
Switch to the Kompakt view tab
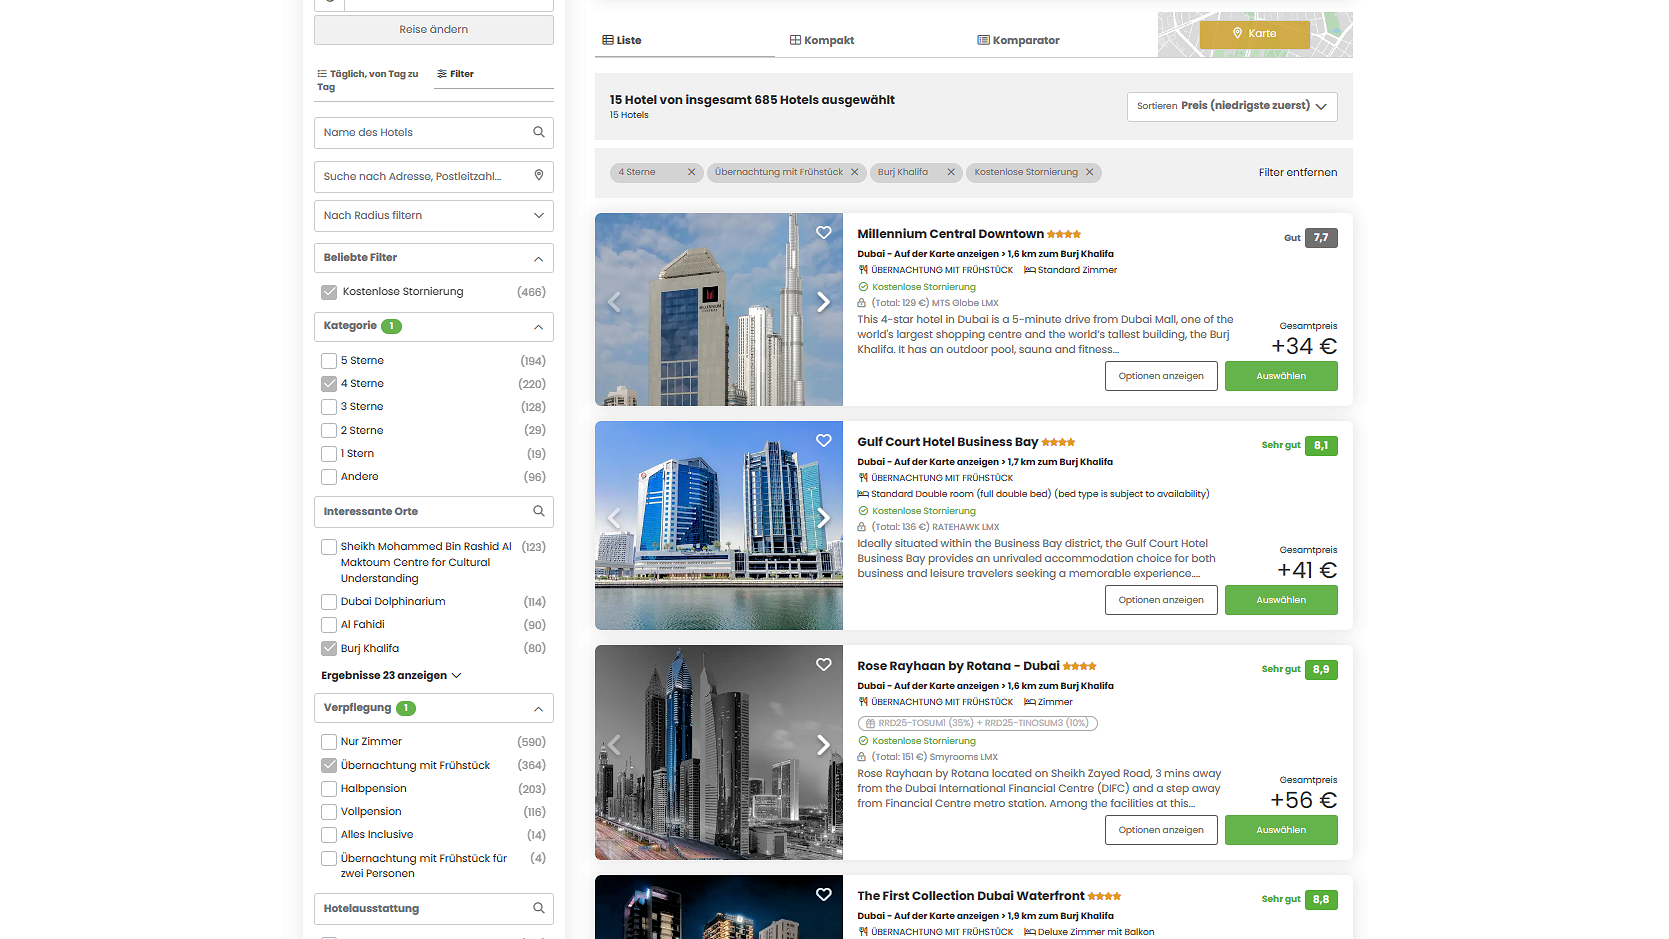tap(822, 40)
